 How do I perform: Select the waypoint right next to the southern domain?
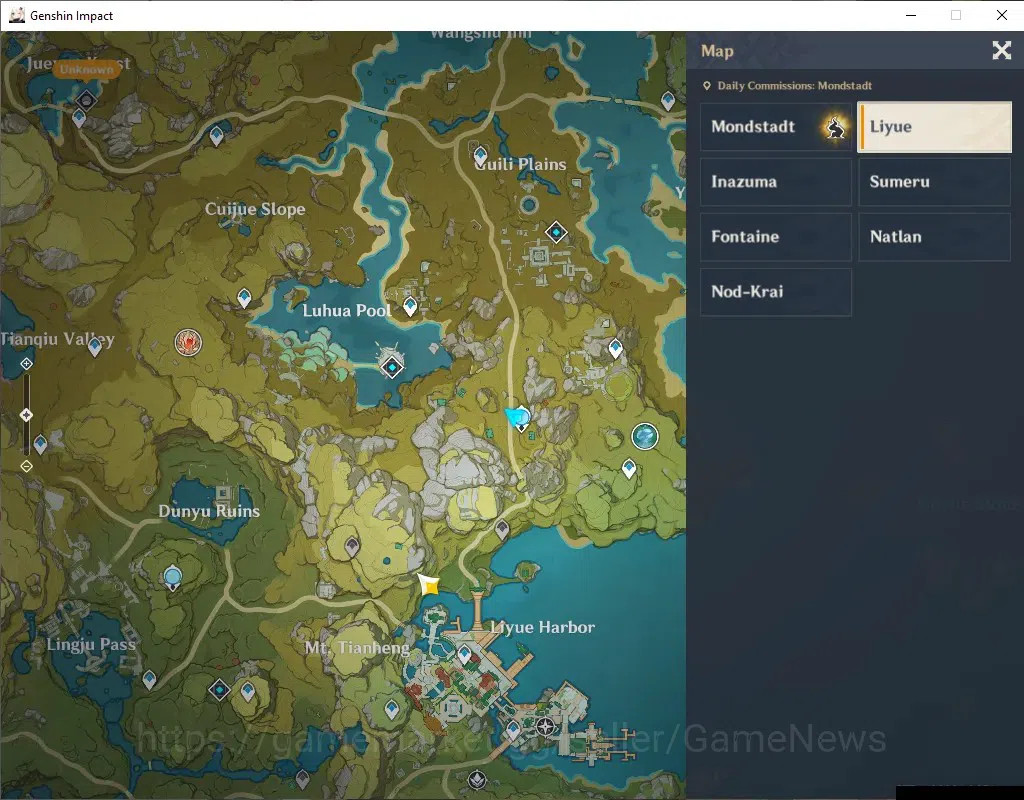[248, 691]
